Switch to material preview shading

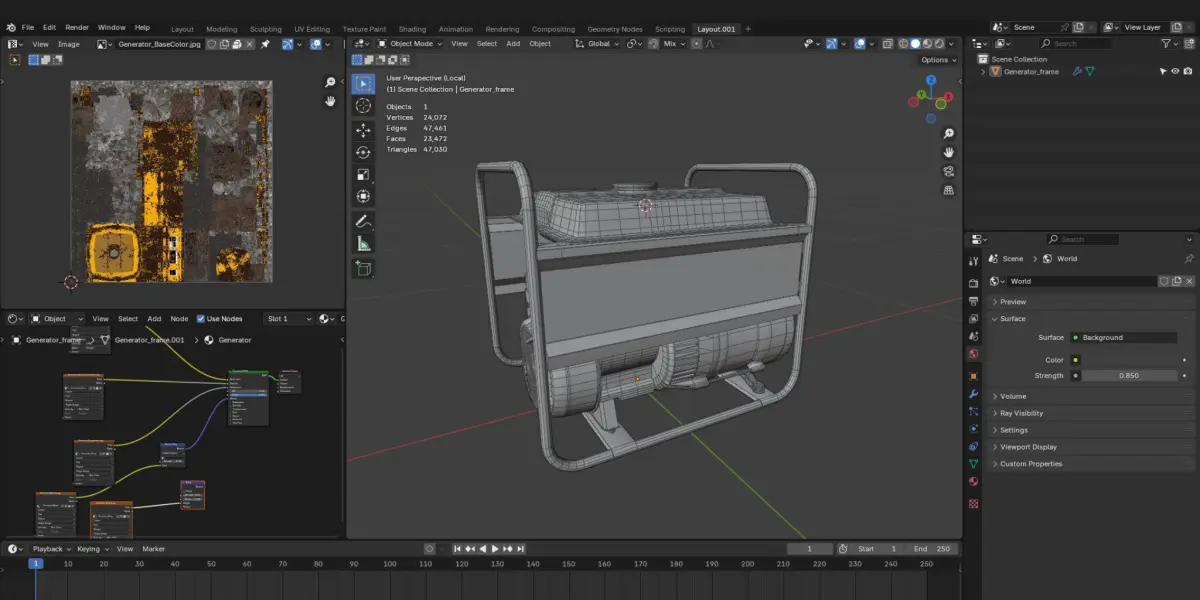click(928, 44)
